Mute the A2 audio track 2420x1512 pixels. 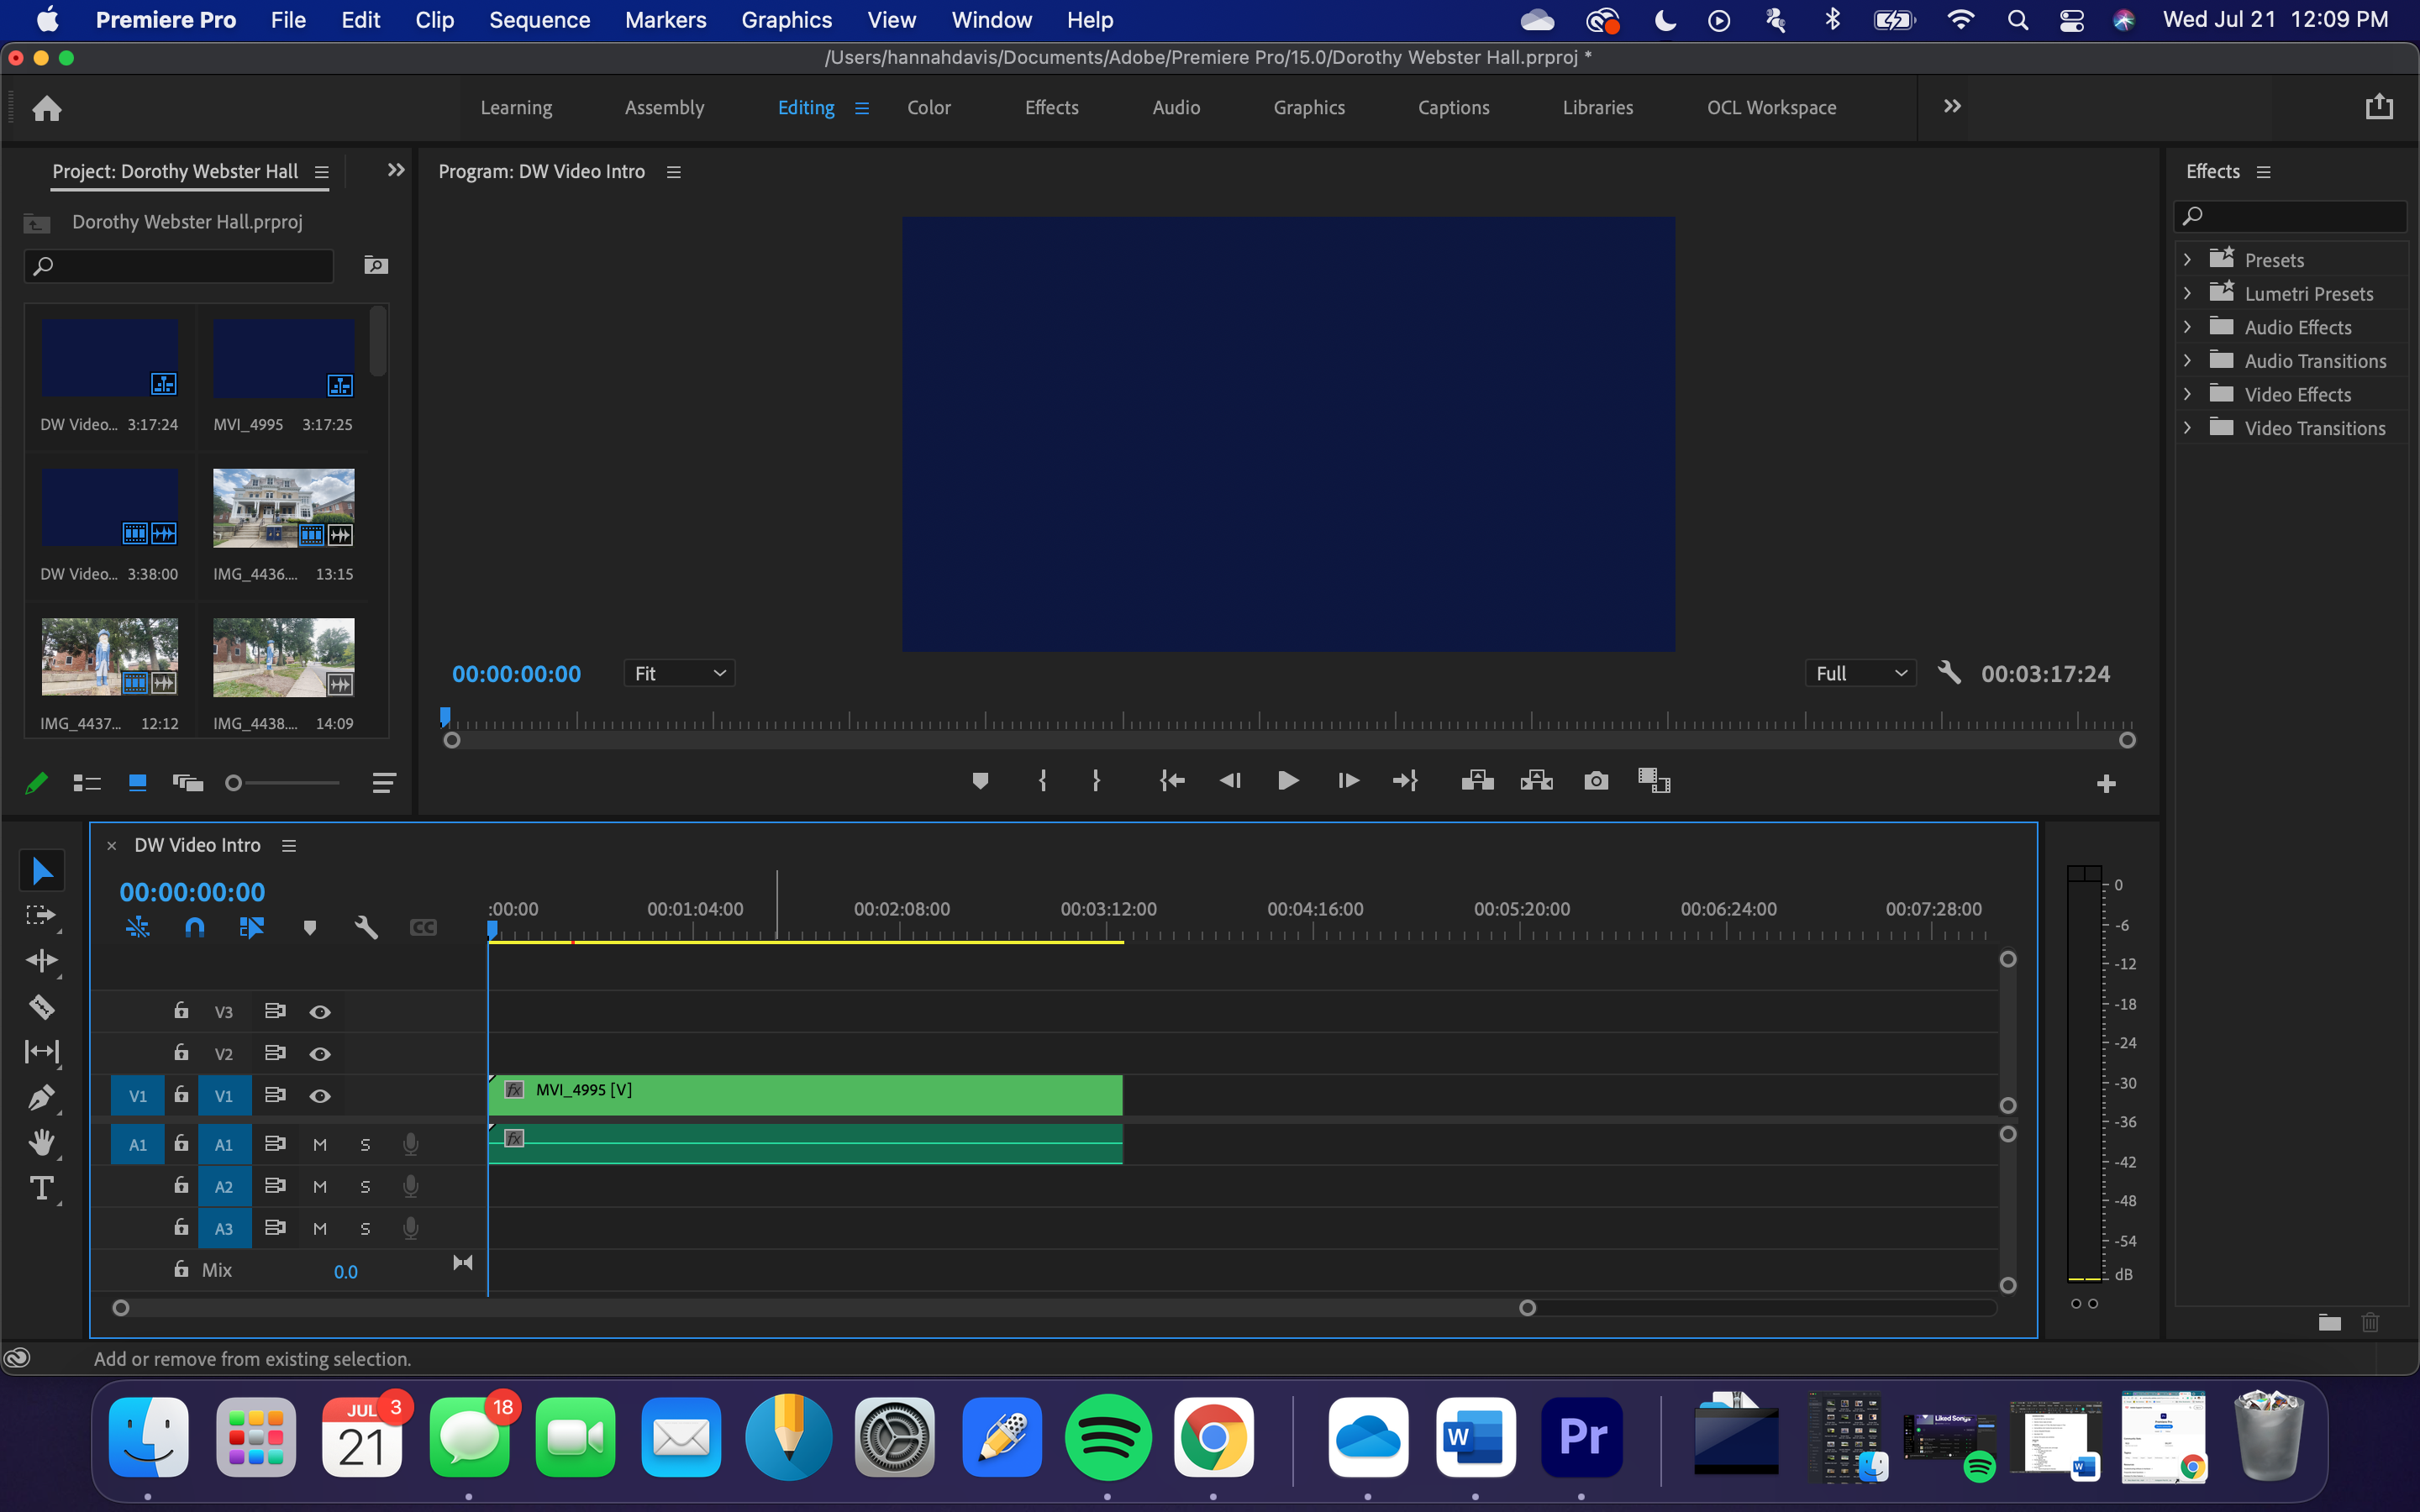(319, 1186)
